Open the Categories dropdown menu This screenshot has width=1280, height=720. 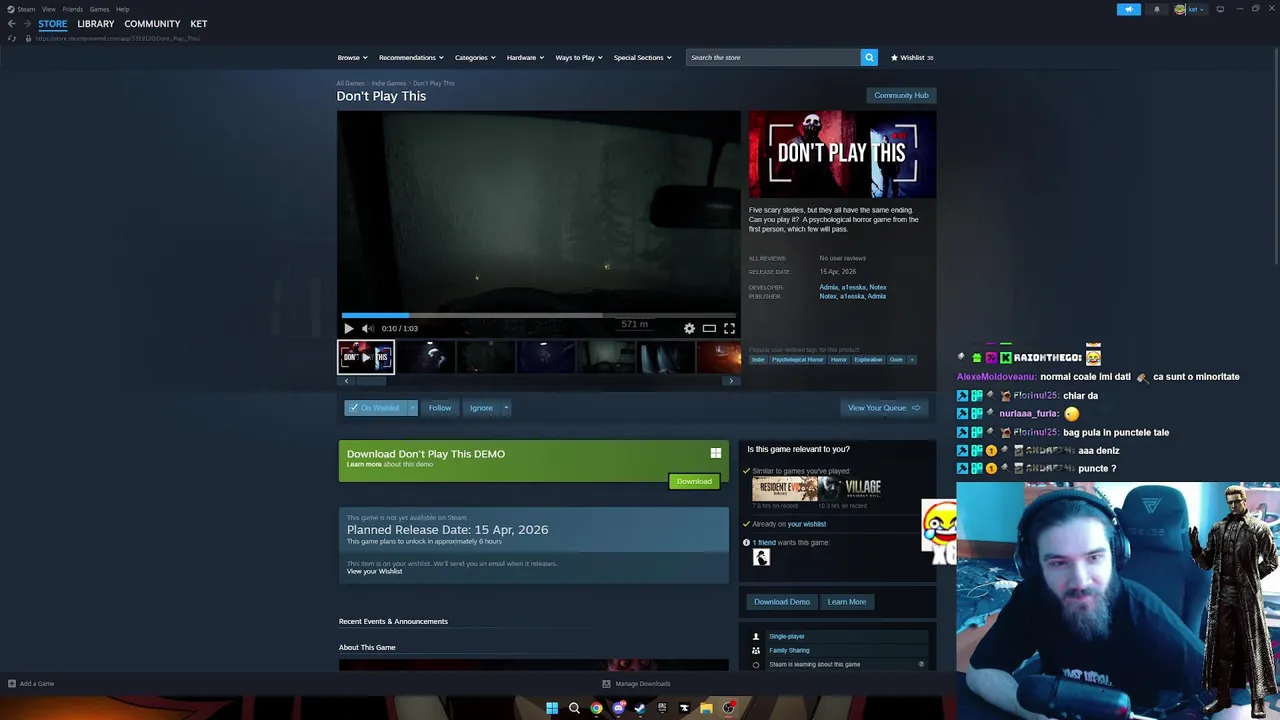475,57
